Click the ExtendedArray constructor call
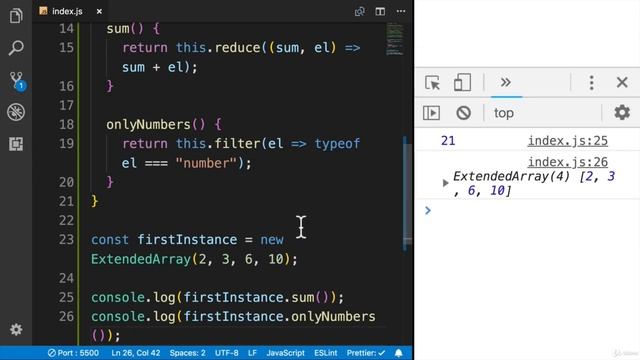This screenshot has height=360, width=640. 141,259
